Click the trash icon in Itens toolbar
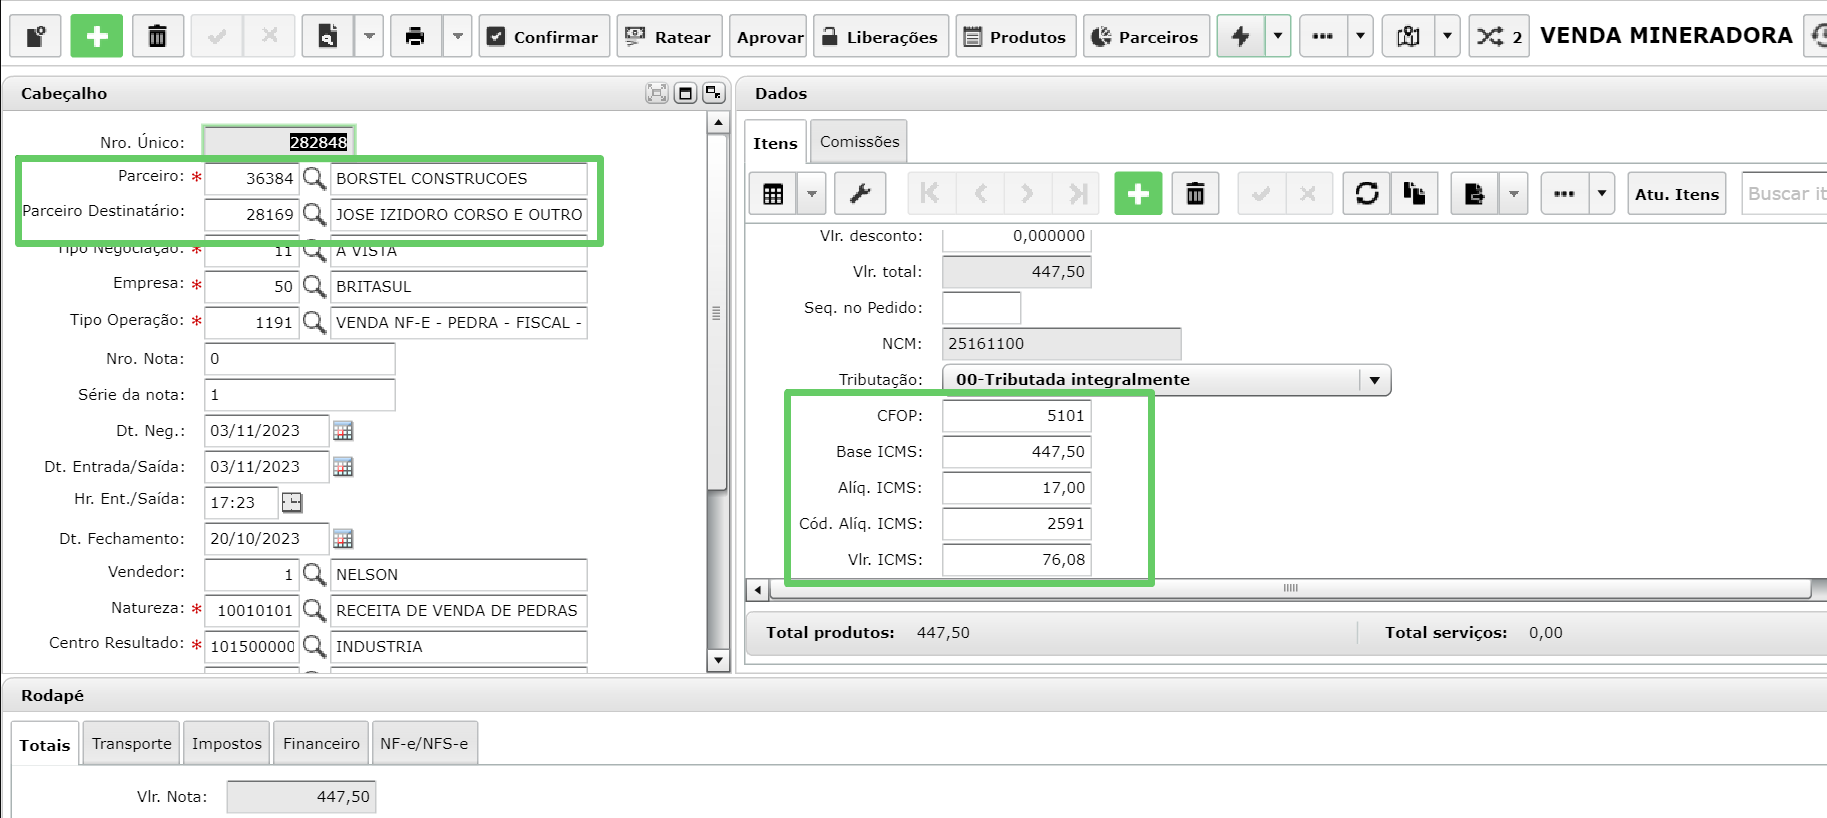This screenshot has height=818, width=1827. tap(1195, 194)
